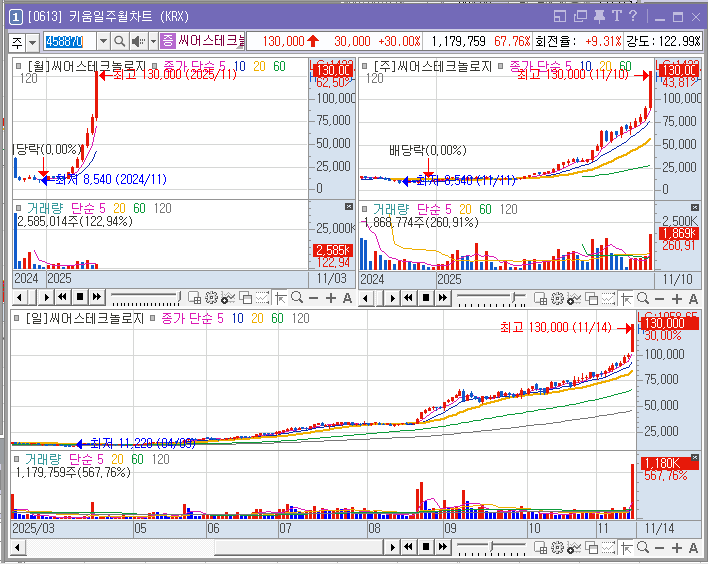Viewport: 708px width, 564px height.
Task: Stop the weekly chart playback
Action: coord(426,298)
